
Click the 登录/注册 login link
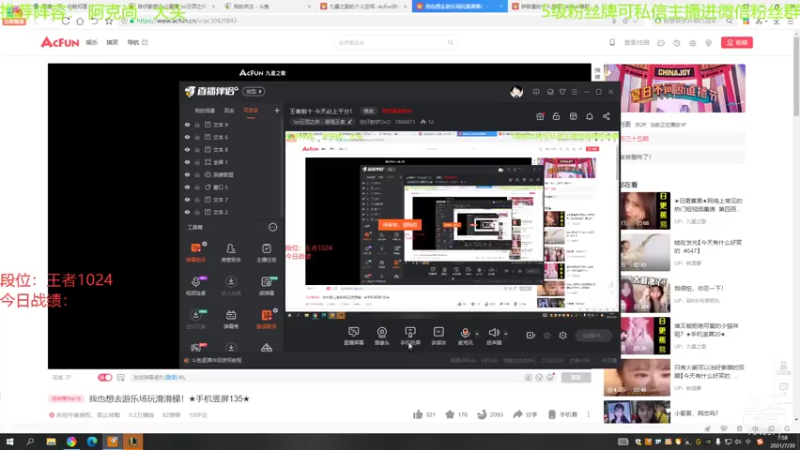coord(636,43)
